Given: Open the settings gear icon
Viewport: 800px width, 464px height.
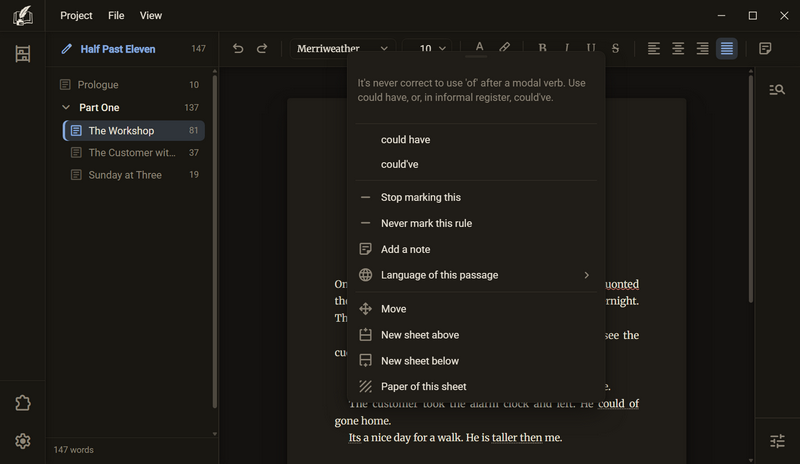Looking at the screenshot, I should point(22,441).
